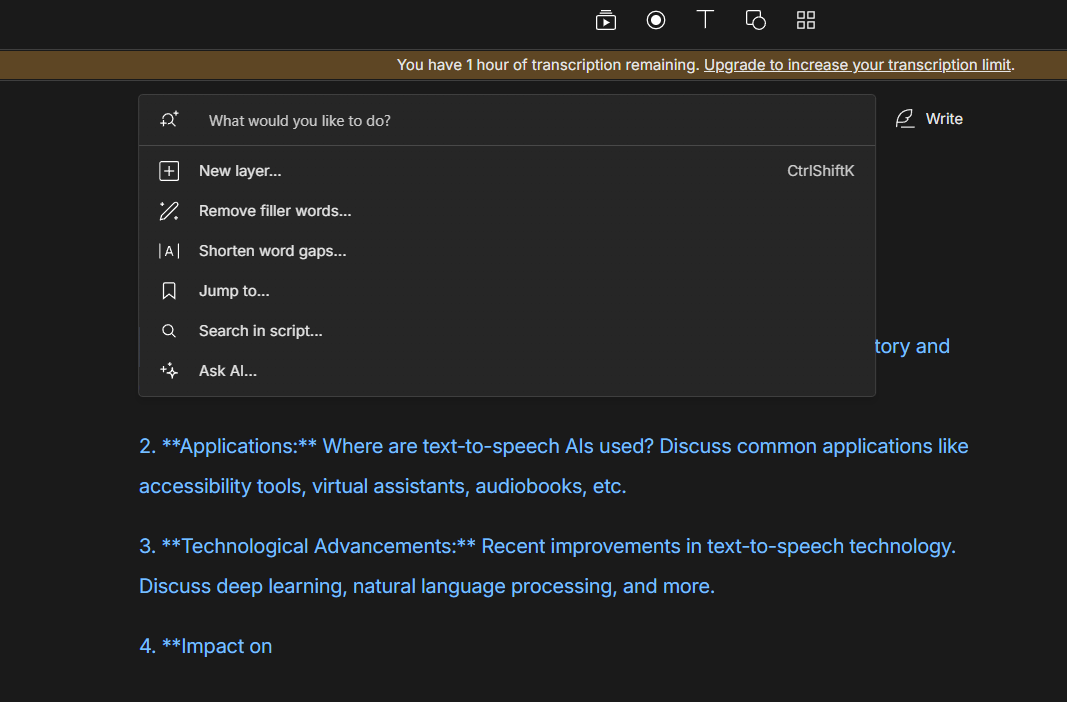The height and width of the screenshot is (702, 1067).
Task: Select the Text tool icon
Action: (x=705, y=20)
